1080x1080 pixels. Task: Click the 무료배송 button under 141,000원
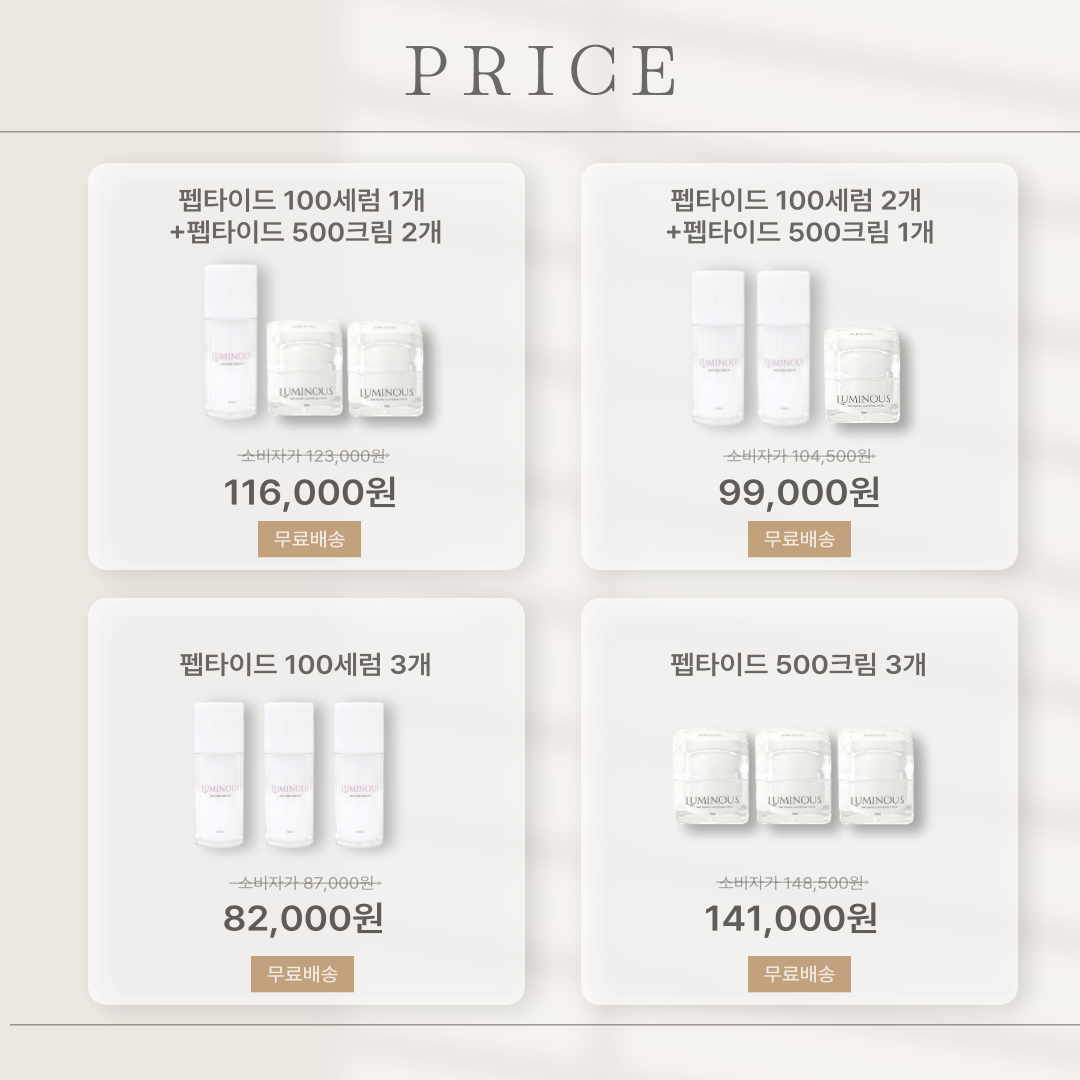[799, 973]
